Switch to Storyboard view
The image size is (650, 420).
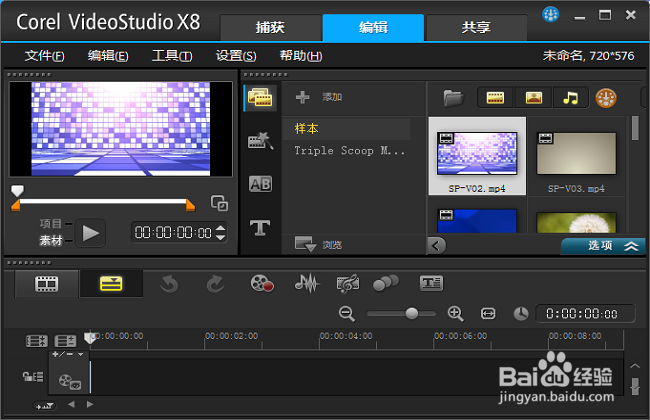[x=46, y=284]
